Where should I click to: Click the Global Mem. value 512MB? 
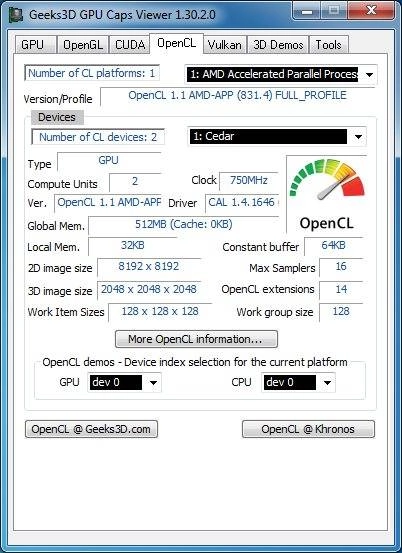[184, 225]
